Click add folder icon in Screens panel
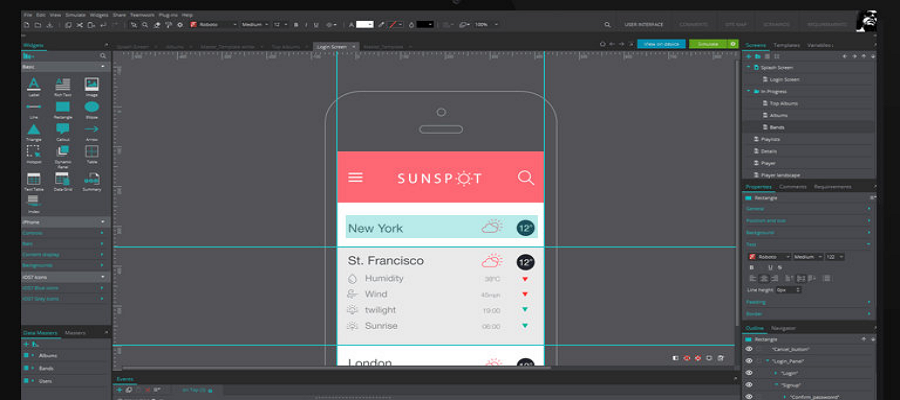This screenshot has height=400, width=900. 758,56
